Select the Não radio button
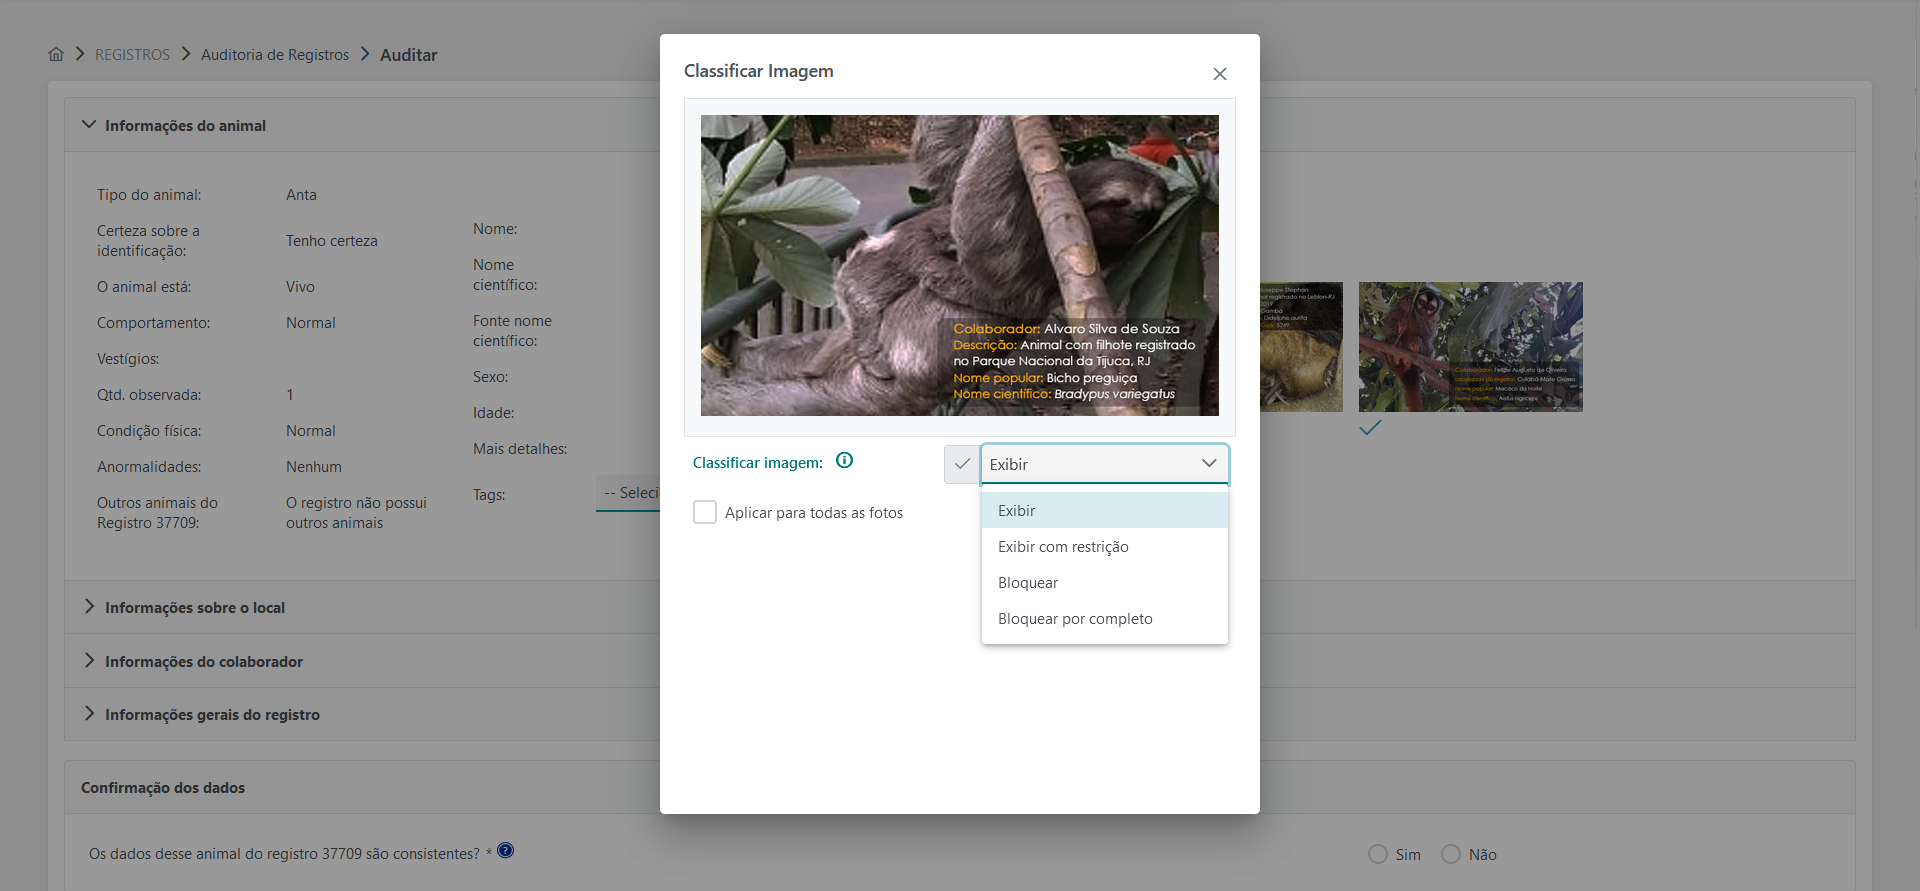Screen dimensions: 1920x891 pos(1451,854)
